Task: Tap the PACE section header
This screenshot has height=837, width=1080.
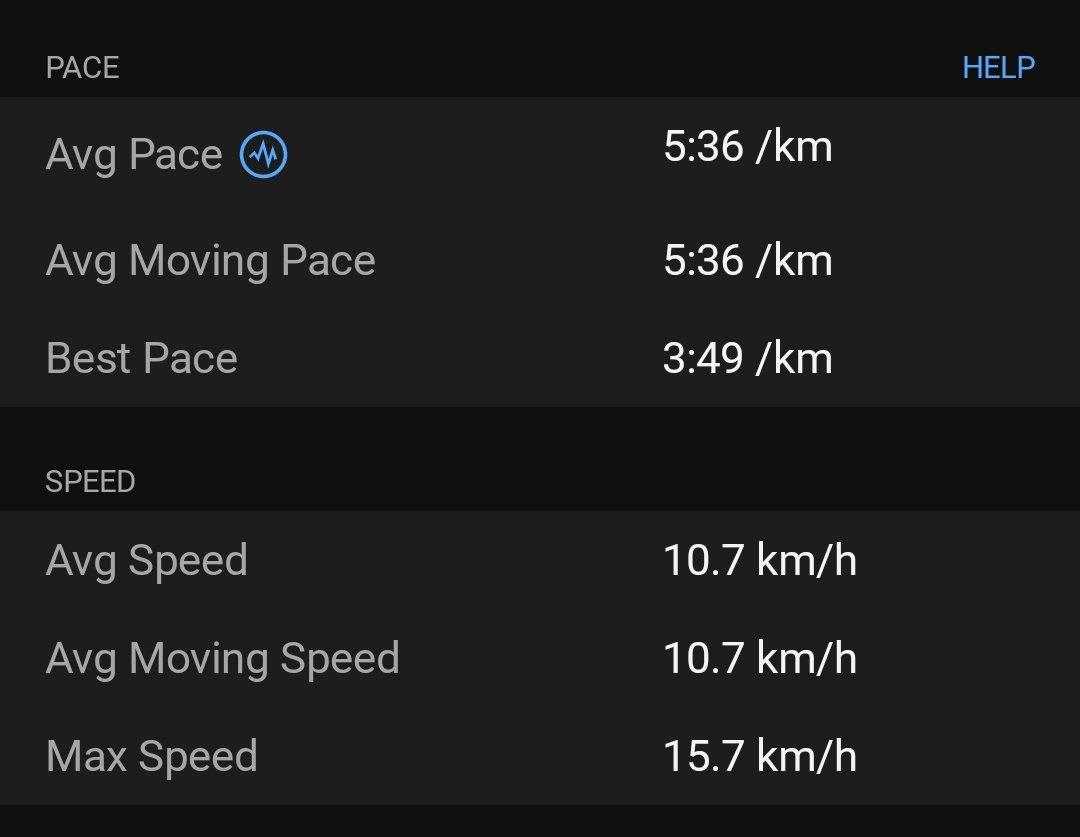Action: pos(83,68)
